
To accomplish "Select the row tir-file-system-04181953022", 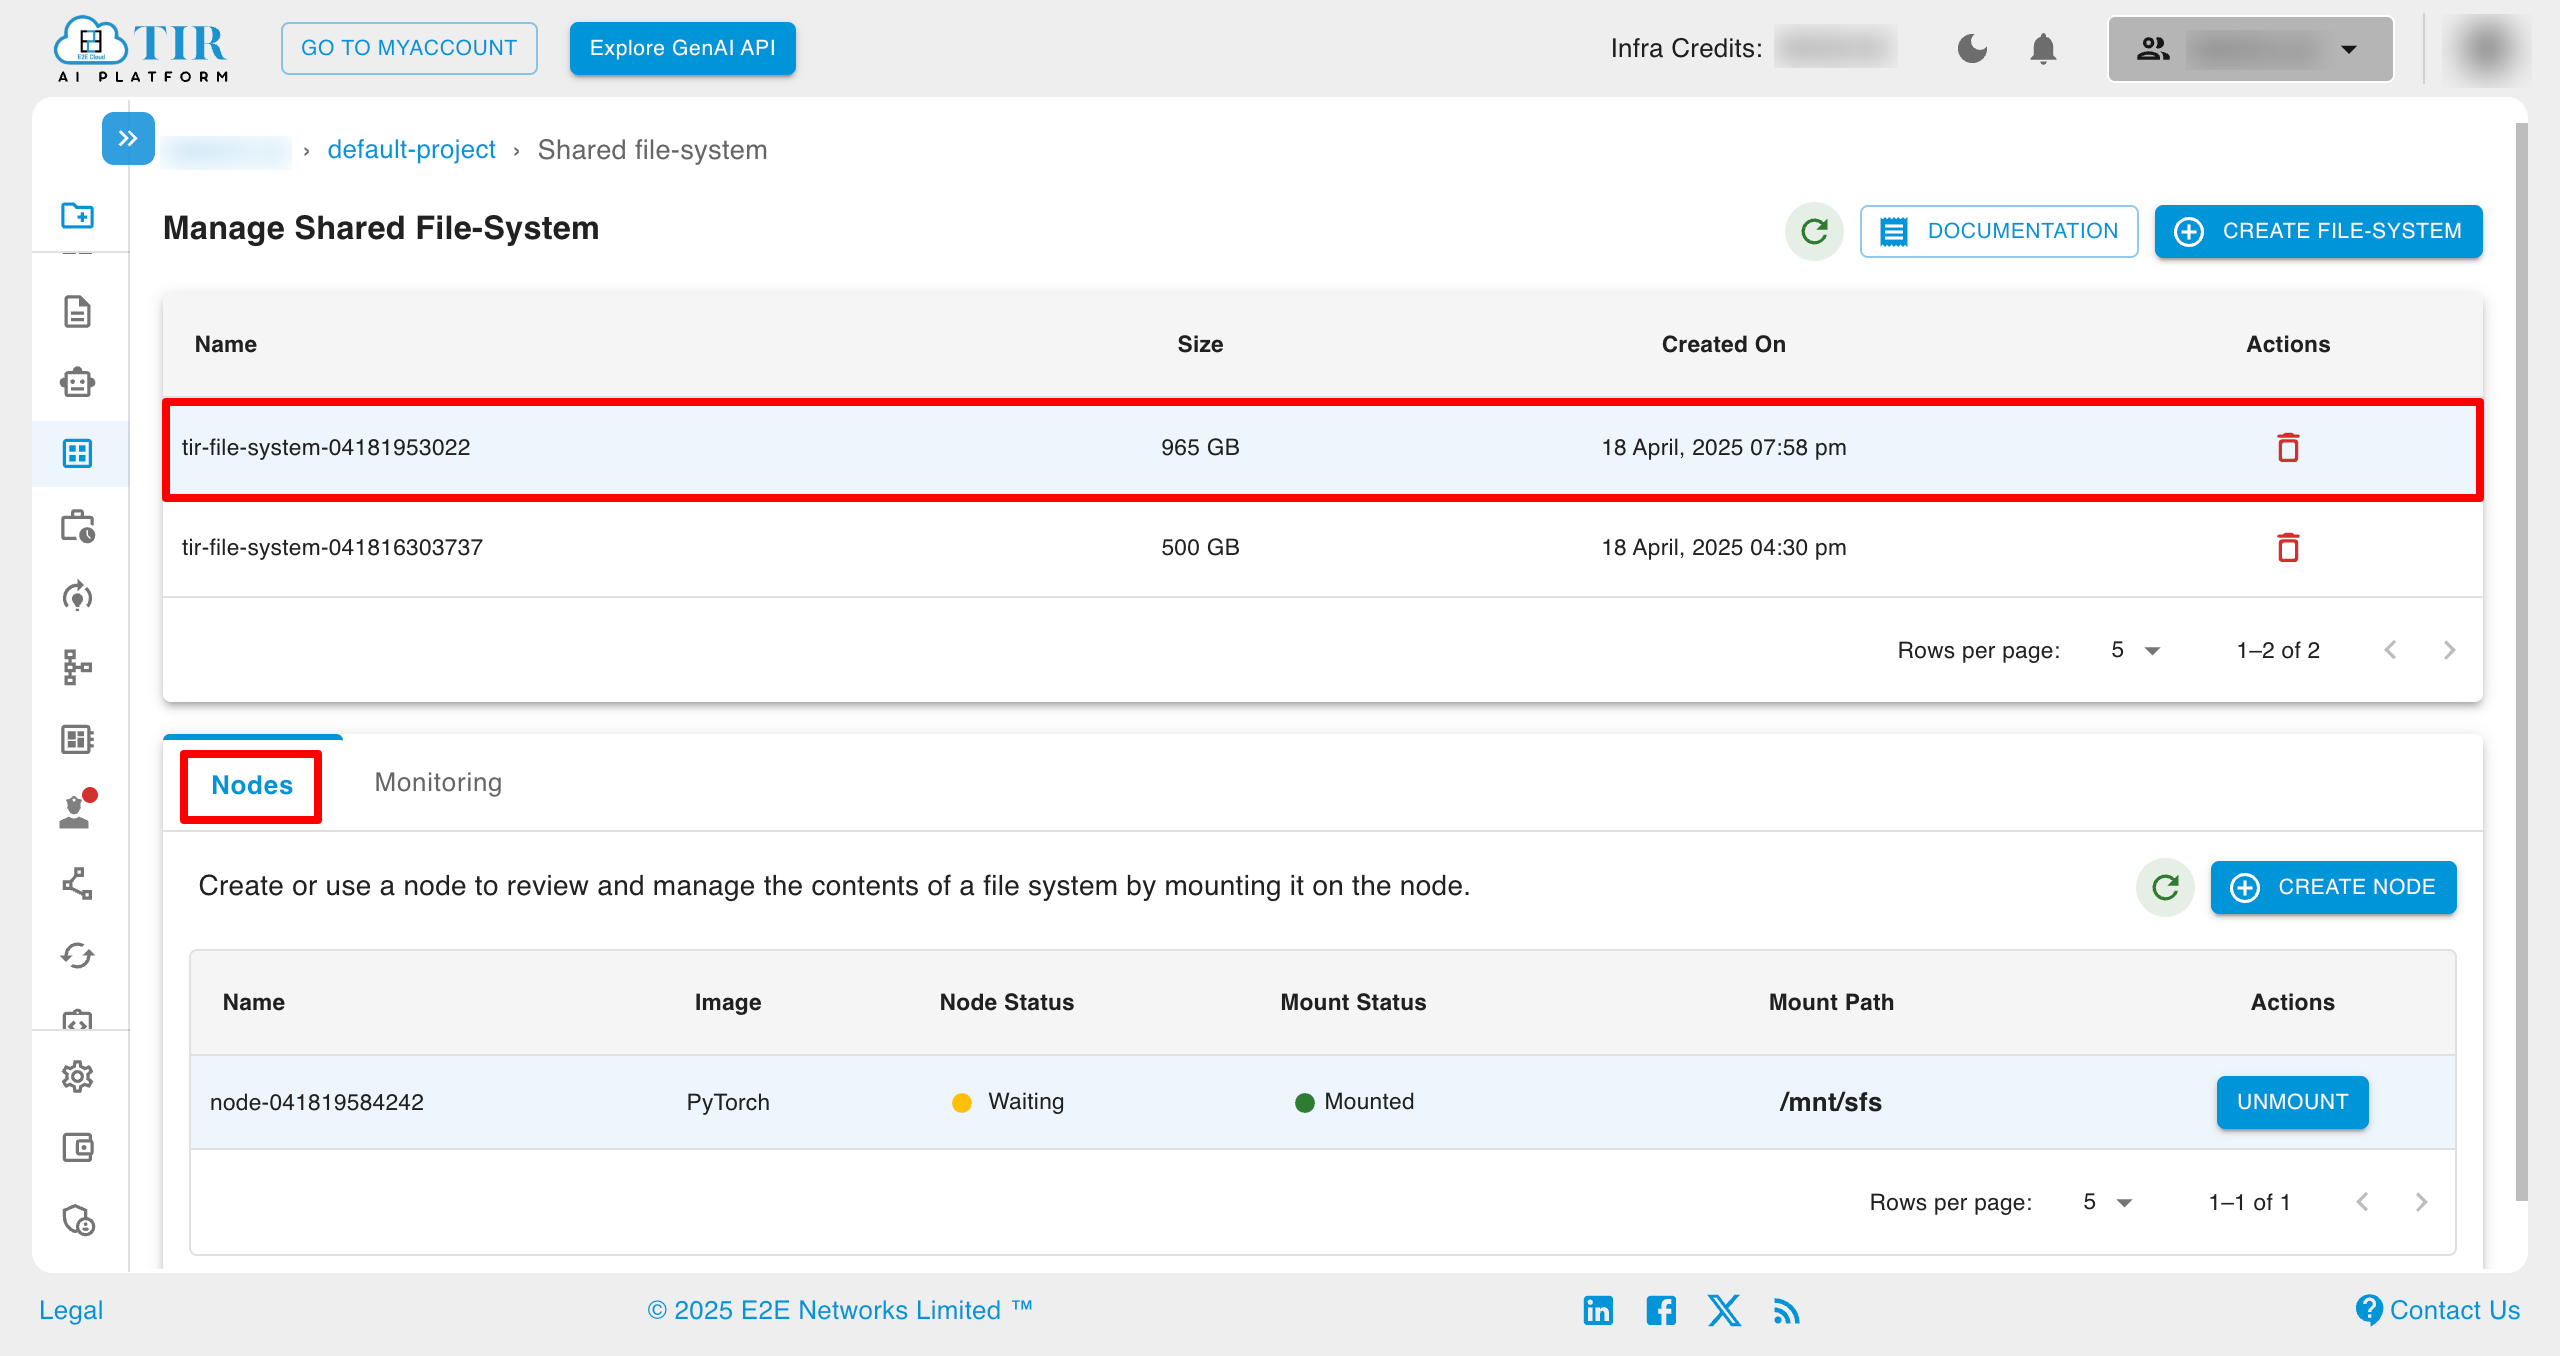I will tap(1322, 448).
